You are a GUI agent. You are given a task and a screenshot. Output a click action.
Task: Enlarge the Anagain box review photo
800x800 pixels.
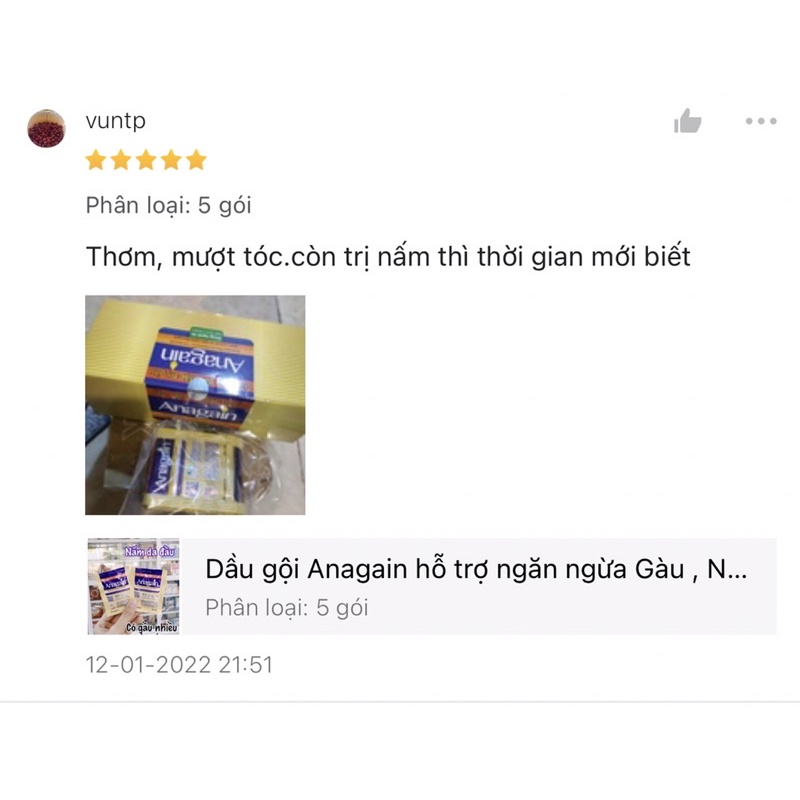tap(195, 405)
